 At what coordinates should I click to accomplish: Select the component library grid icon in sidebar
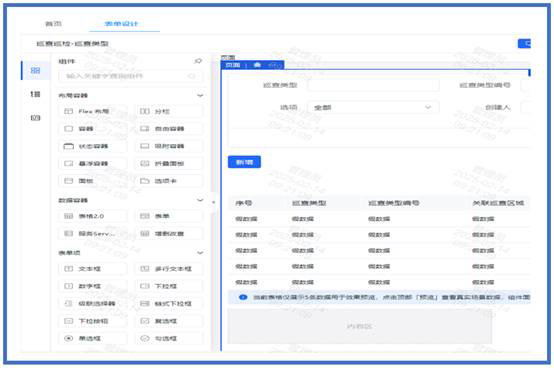click(x=35, y=70)
